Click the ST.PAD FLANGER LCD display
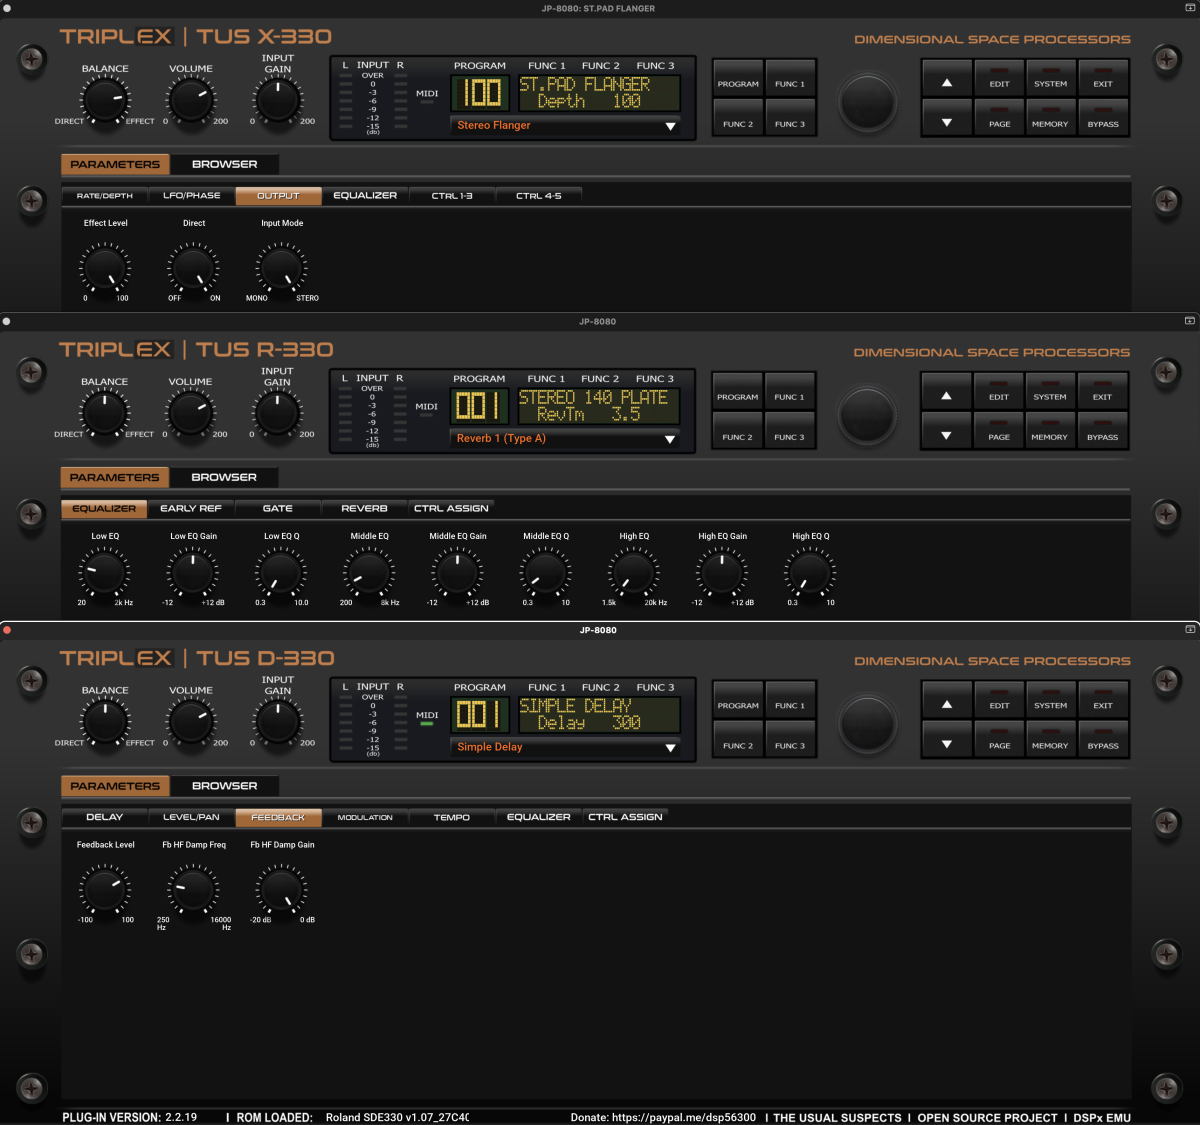 pos(598,93)
